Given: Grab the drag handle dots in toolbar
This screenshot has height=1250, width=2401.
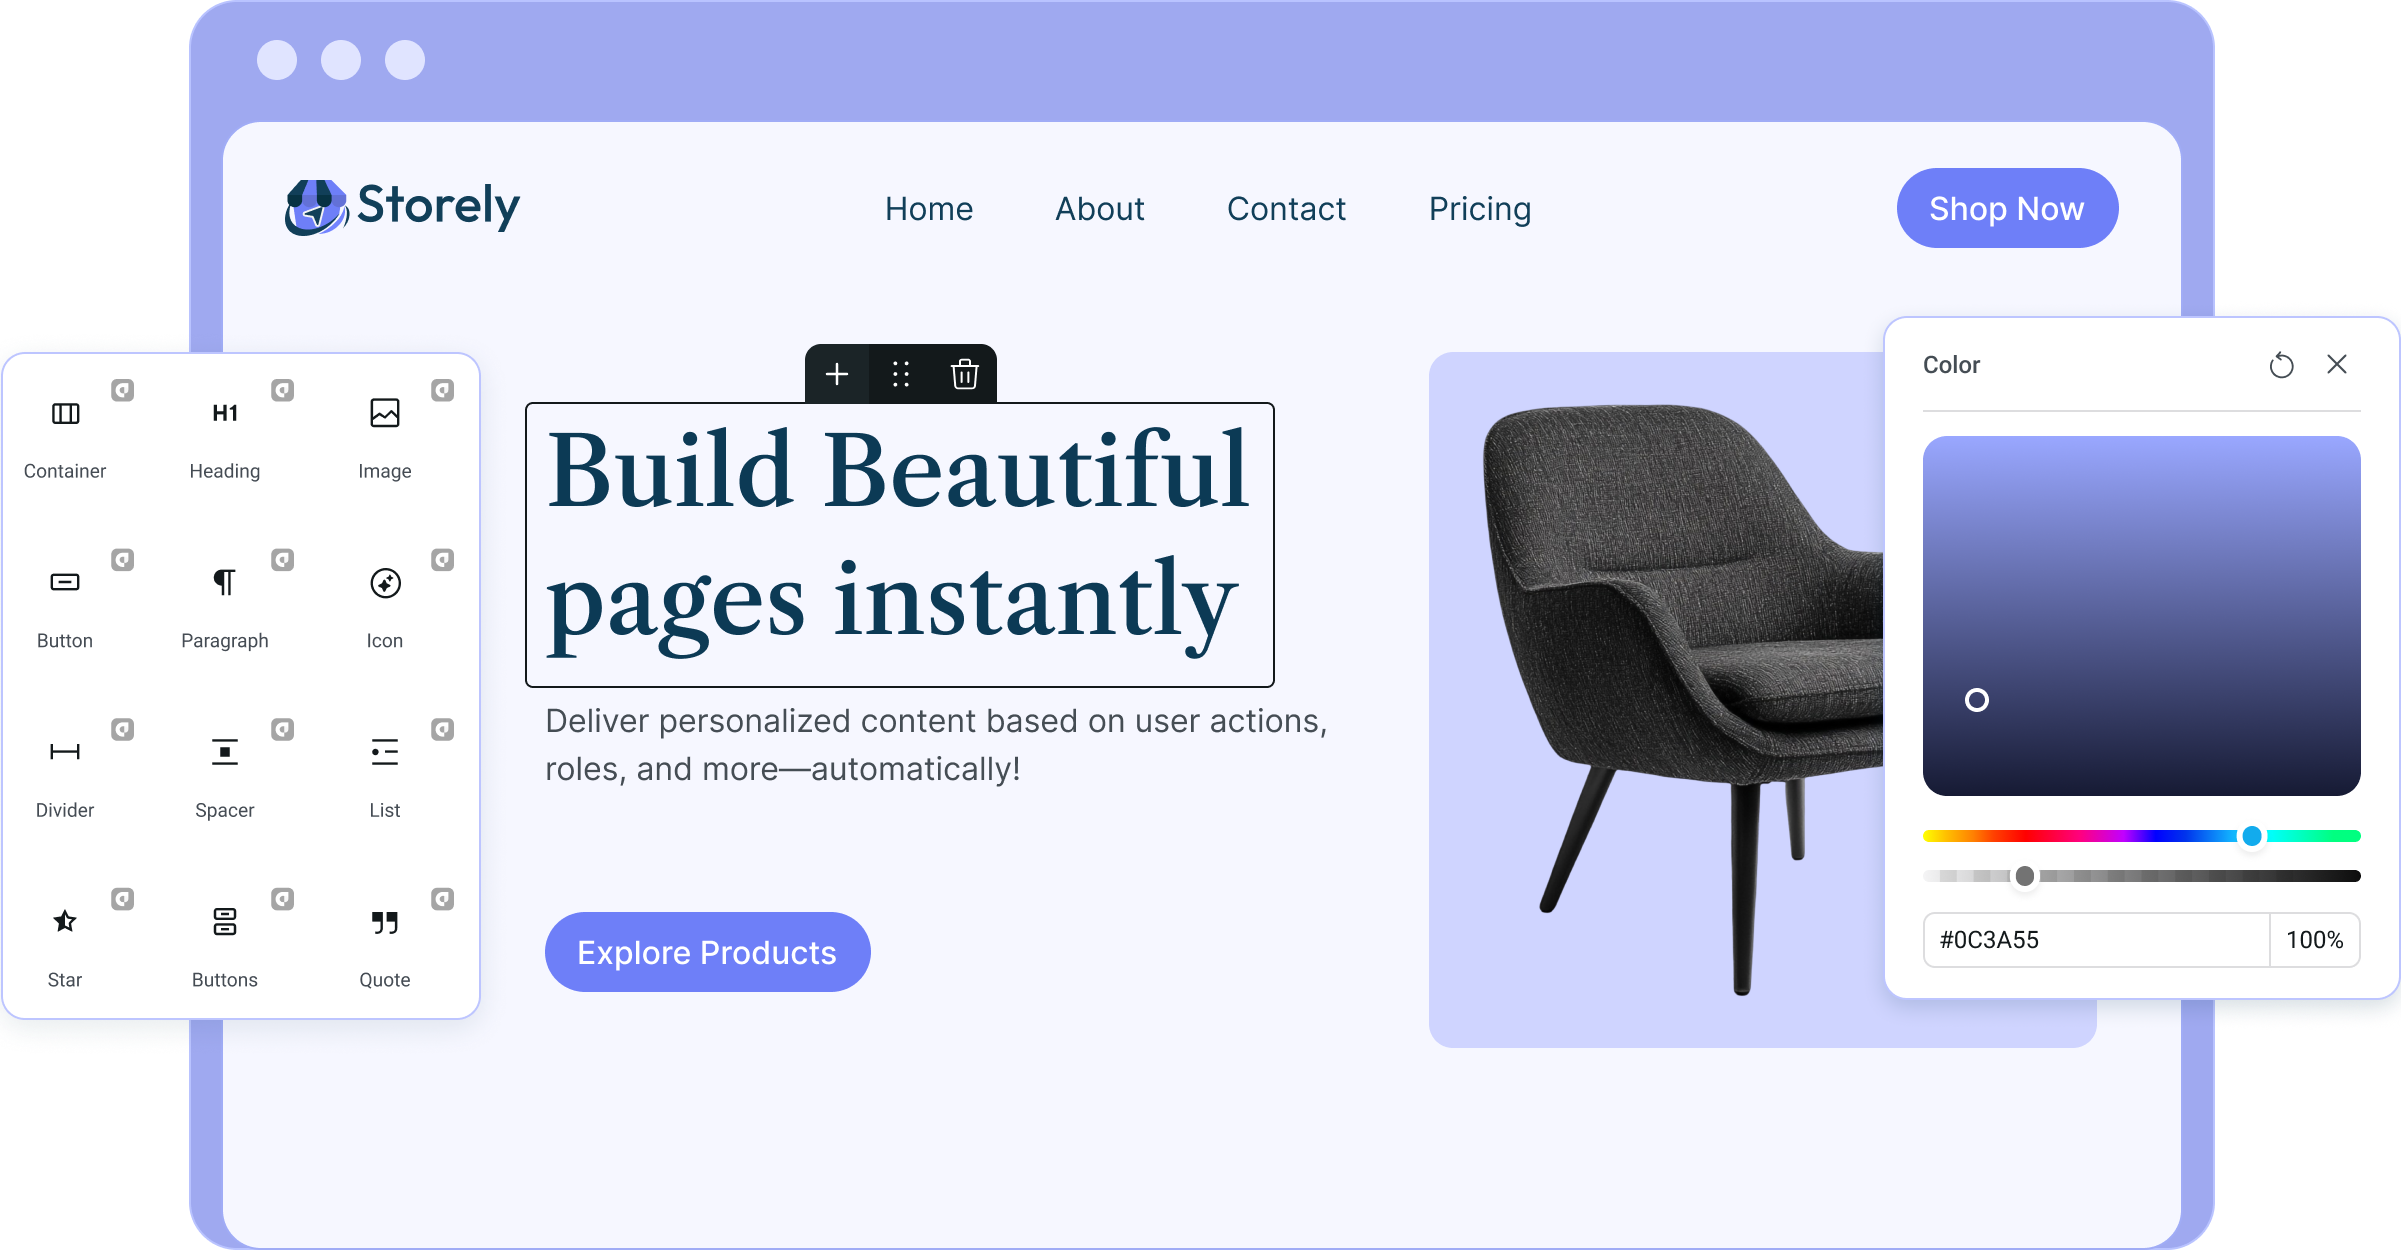Looking at the screenshot, I should tap(901, 374).
